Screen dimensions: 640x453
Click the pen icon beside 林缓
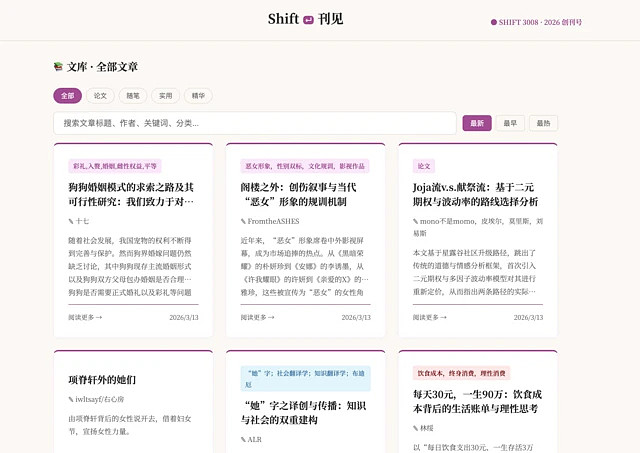[416, 428]
